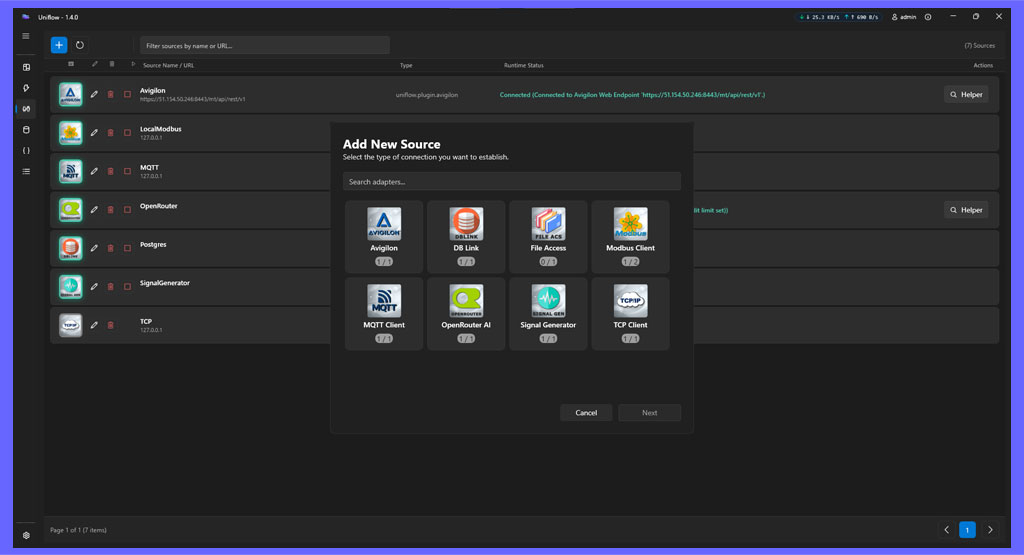Toggle the stop square for Avigilon source

(x=127, y=95)
